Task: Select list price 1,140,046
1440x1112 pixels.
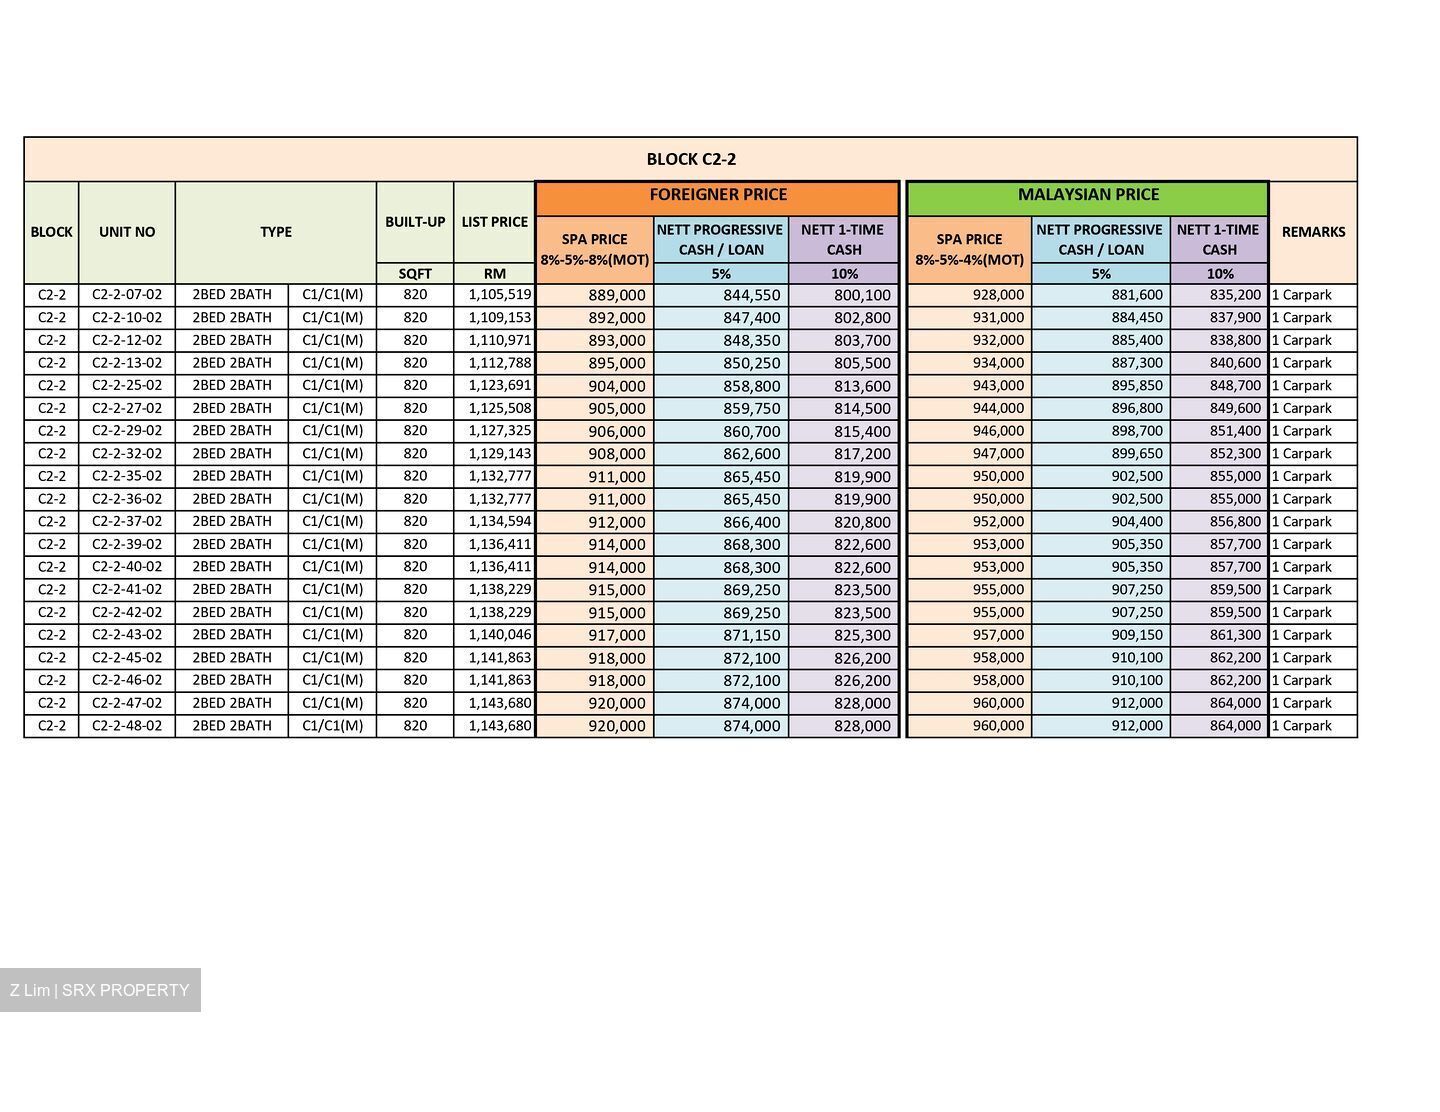Action: coord(500,635)
